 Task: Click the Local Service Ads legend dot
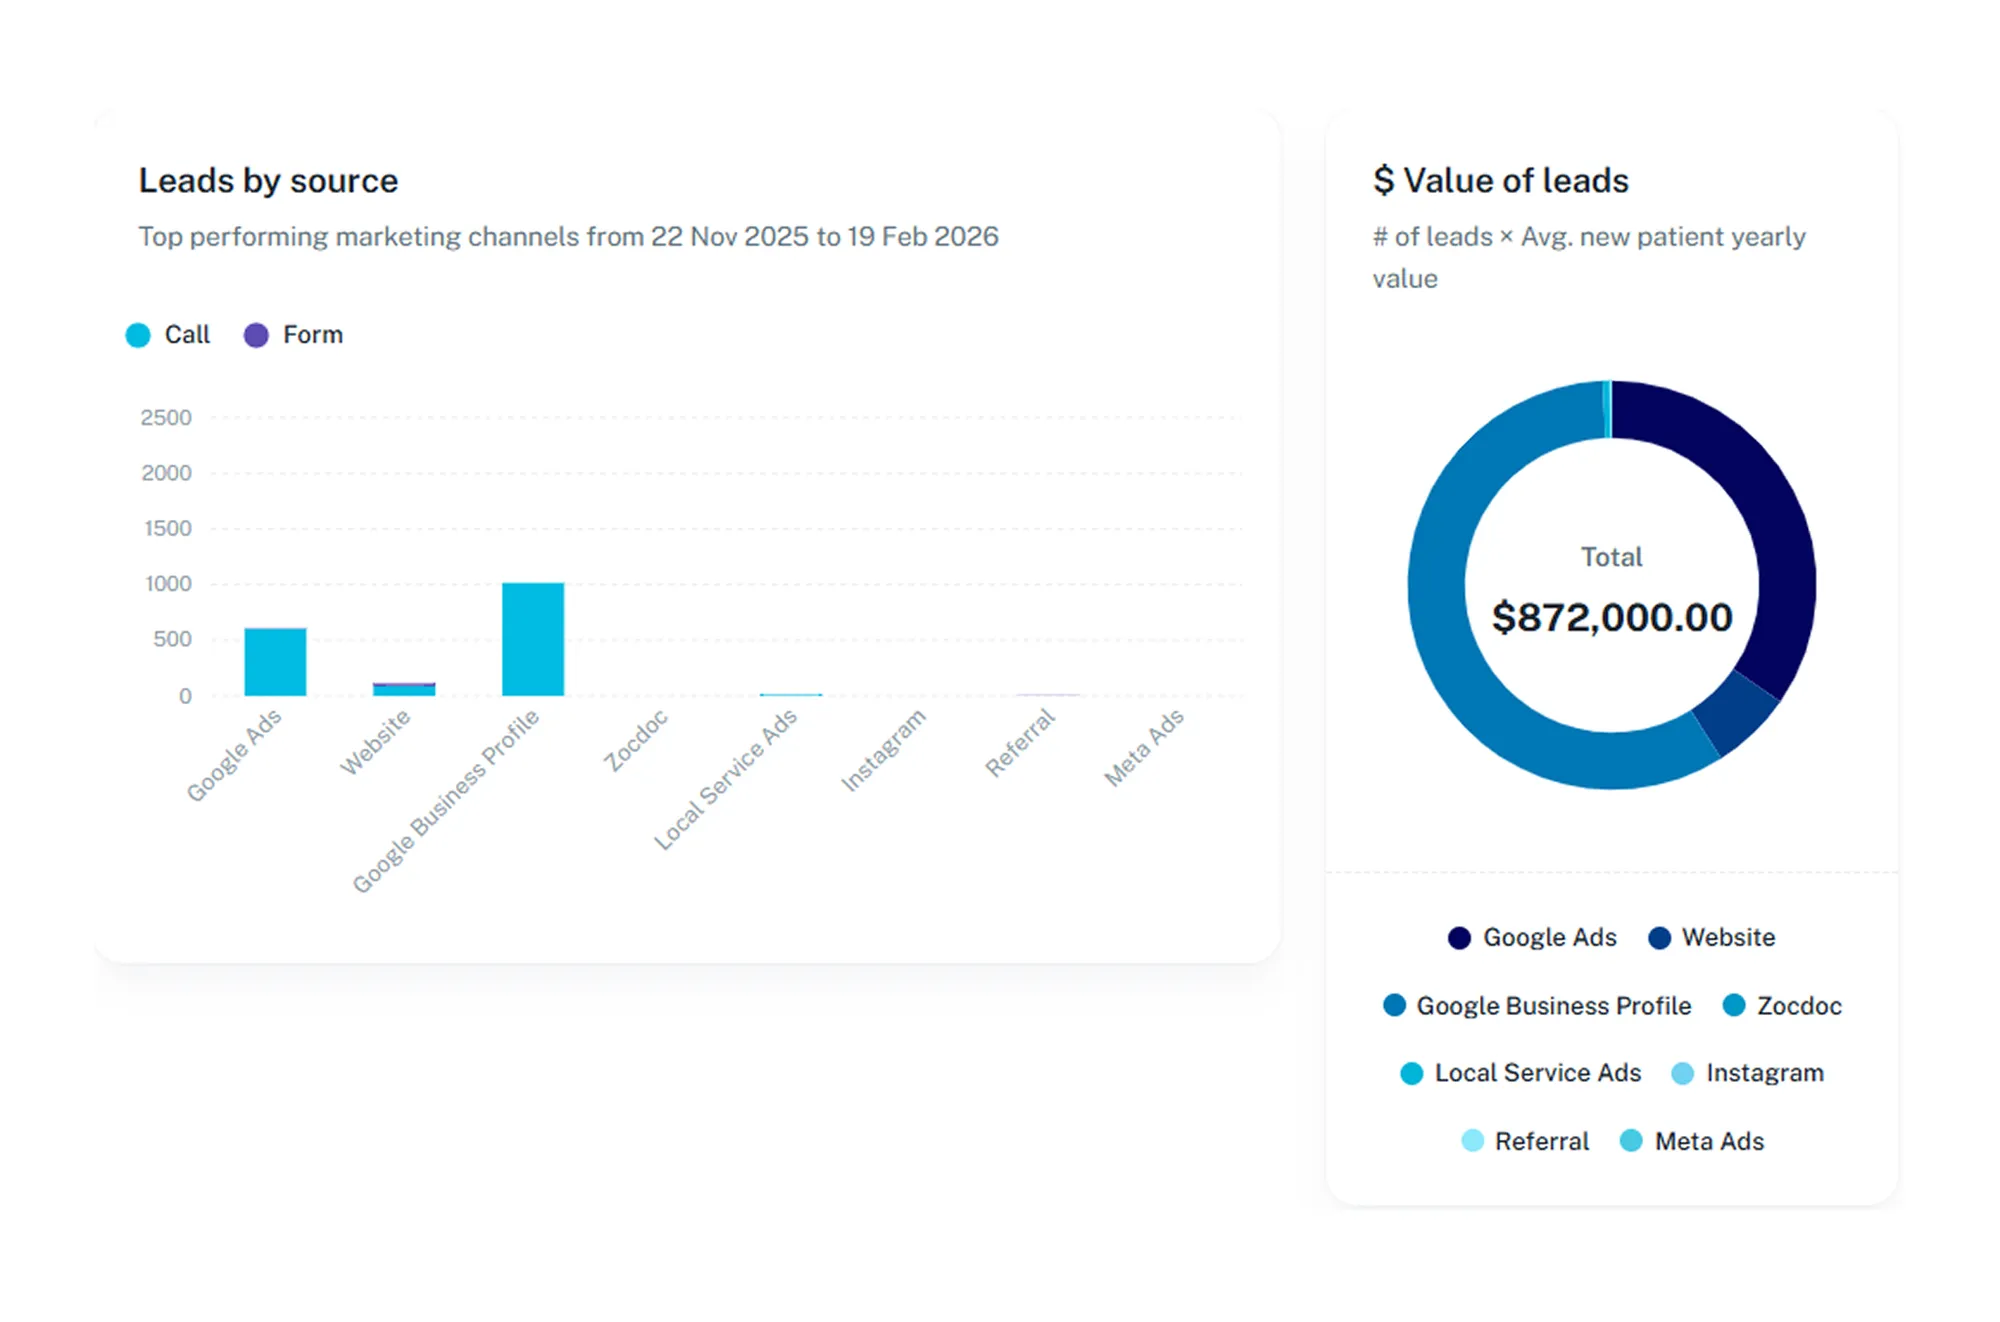tap(1411, 1073)
